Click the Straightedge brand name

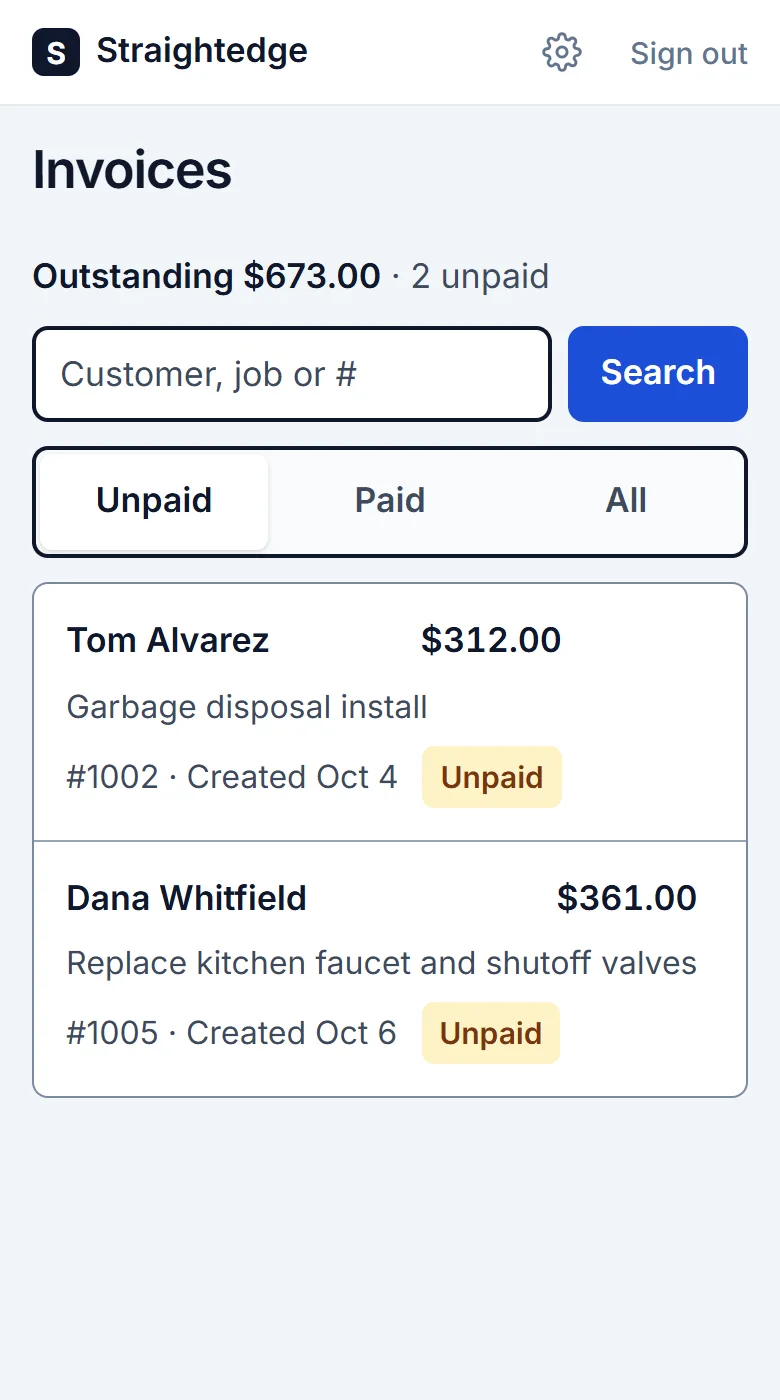[202, 50]
